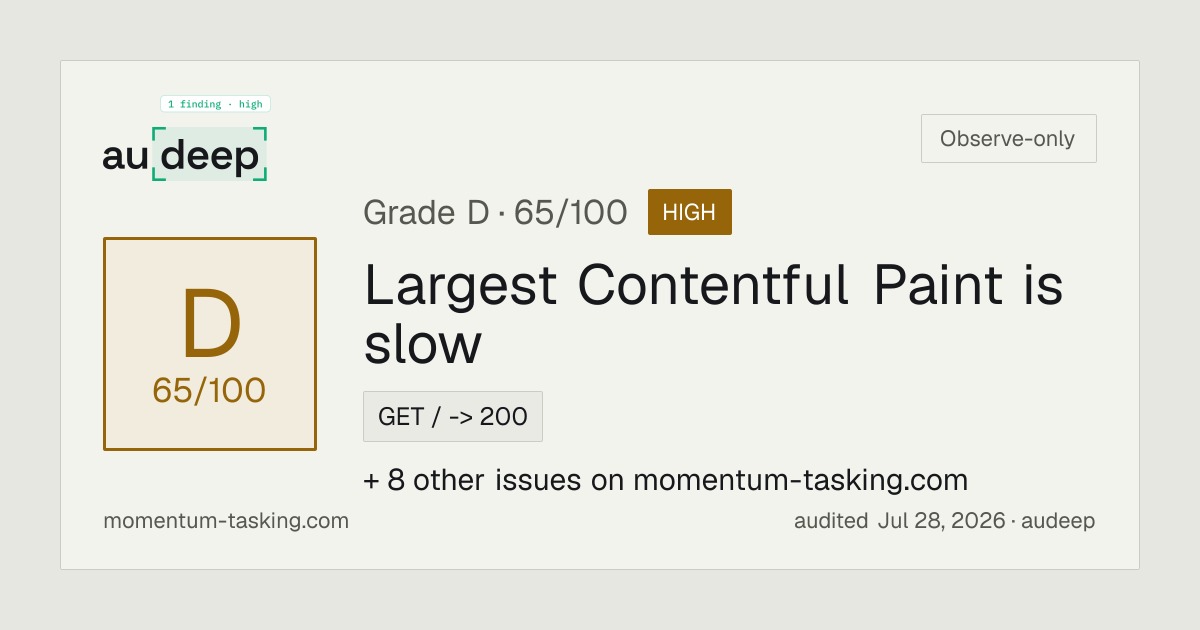
Task: Click the Observe-only button
Action: coord(1008,139)
